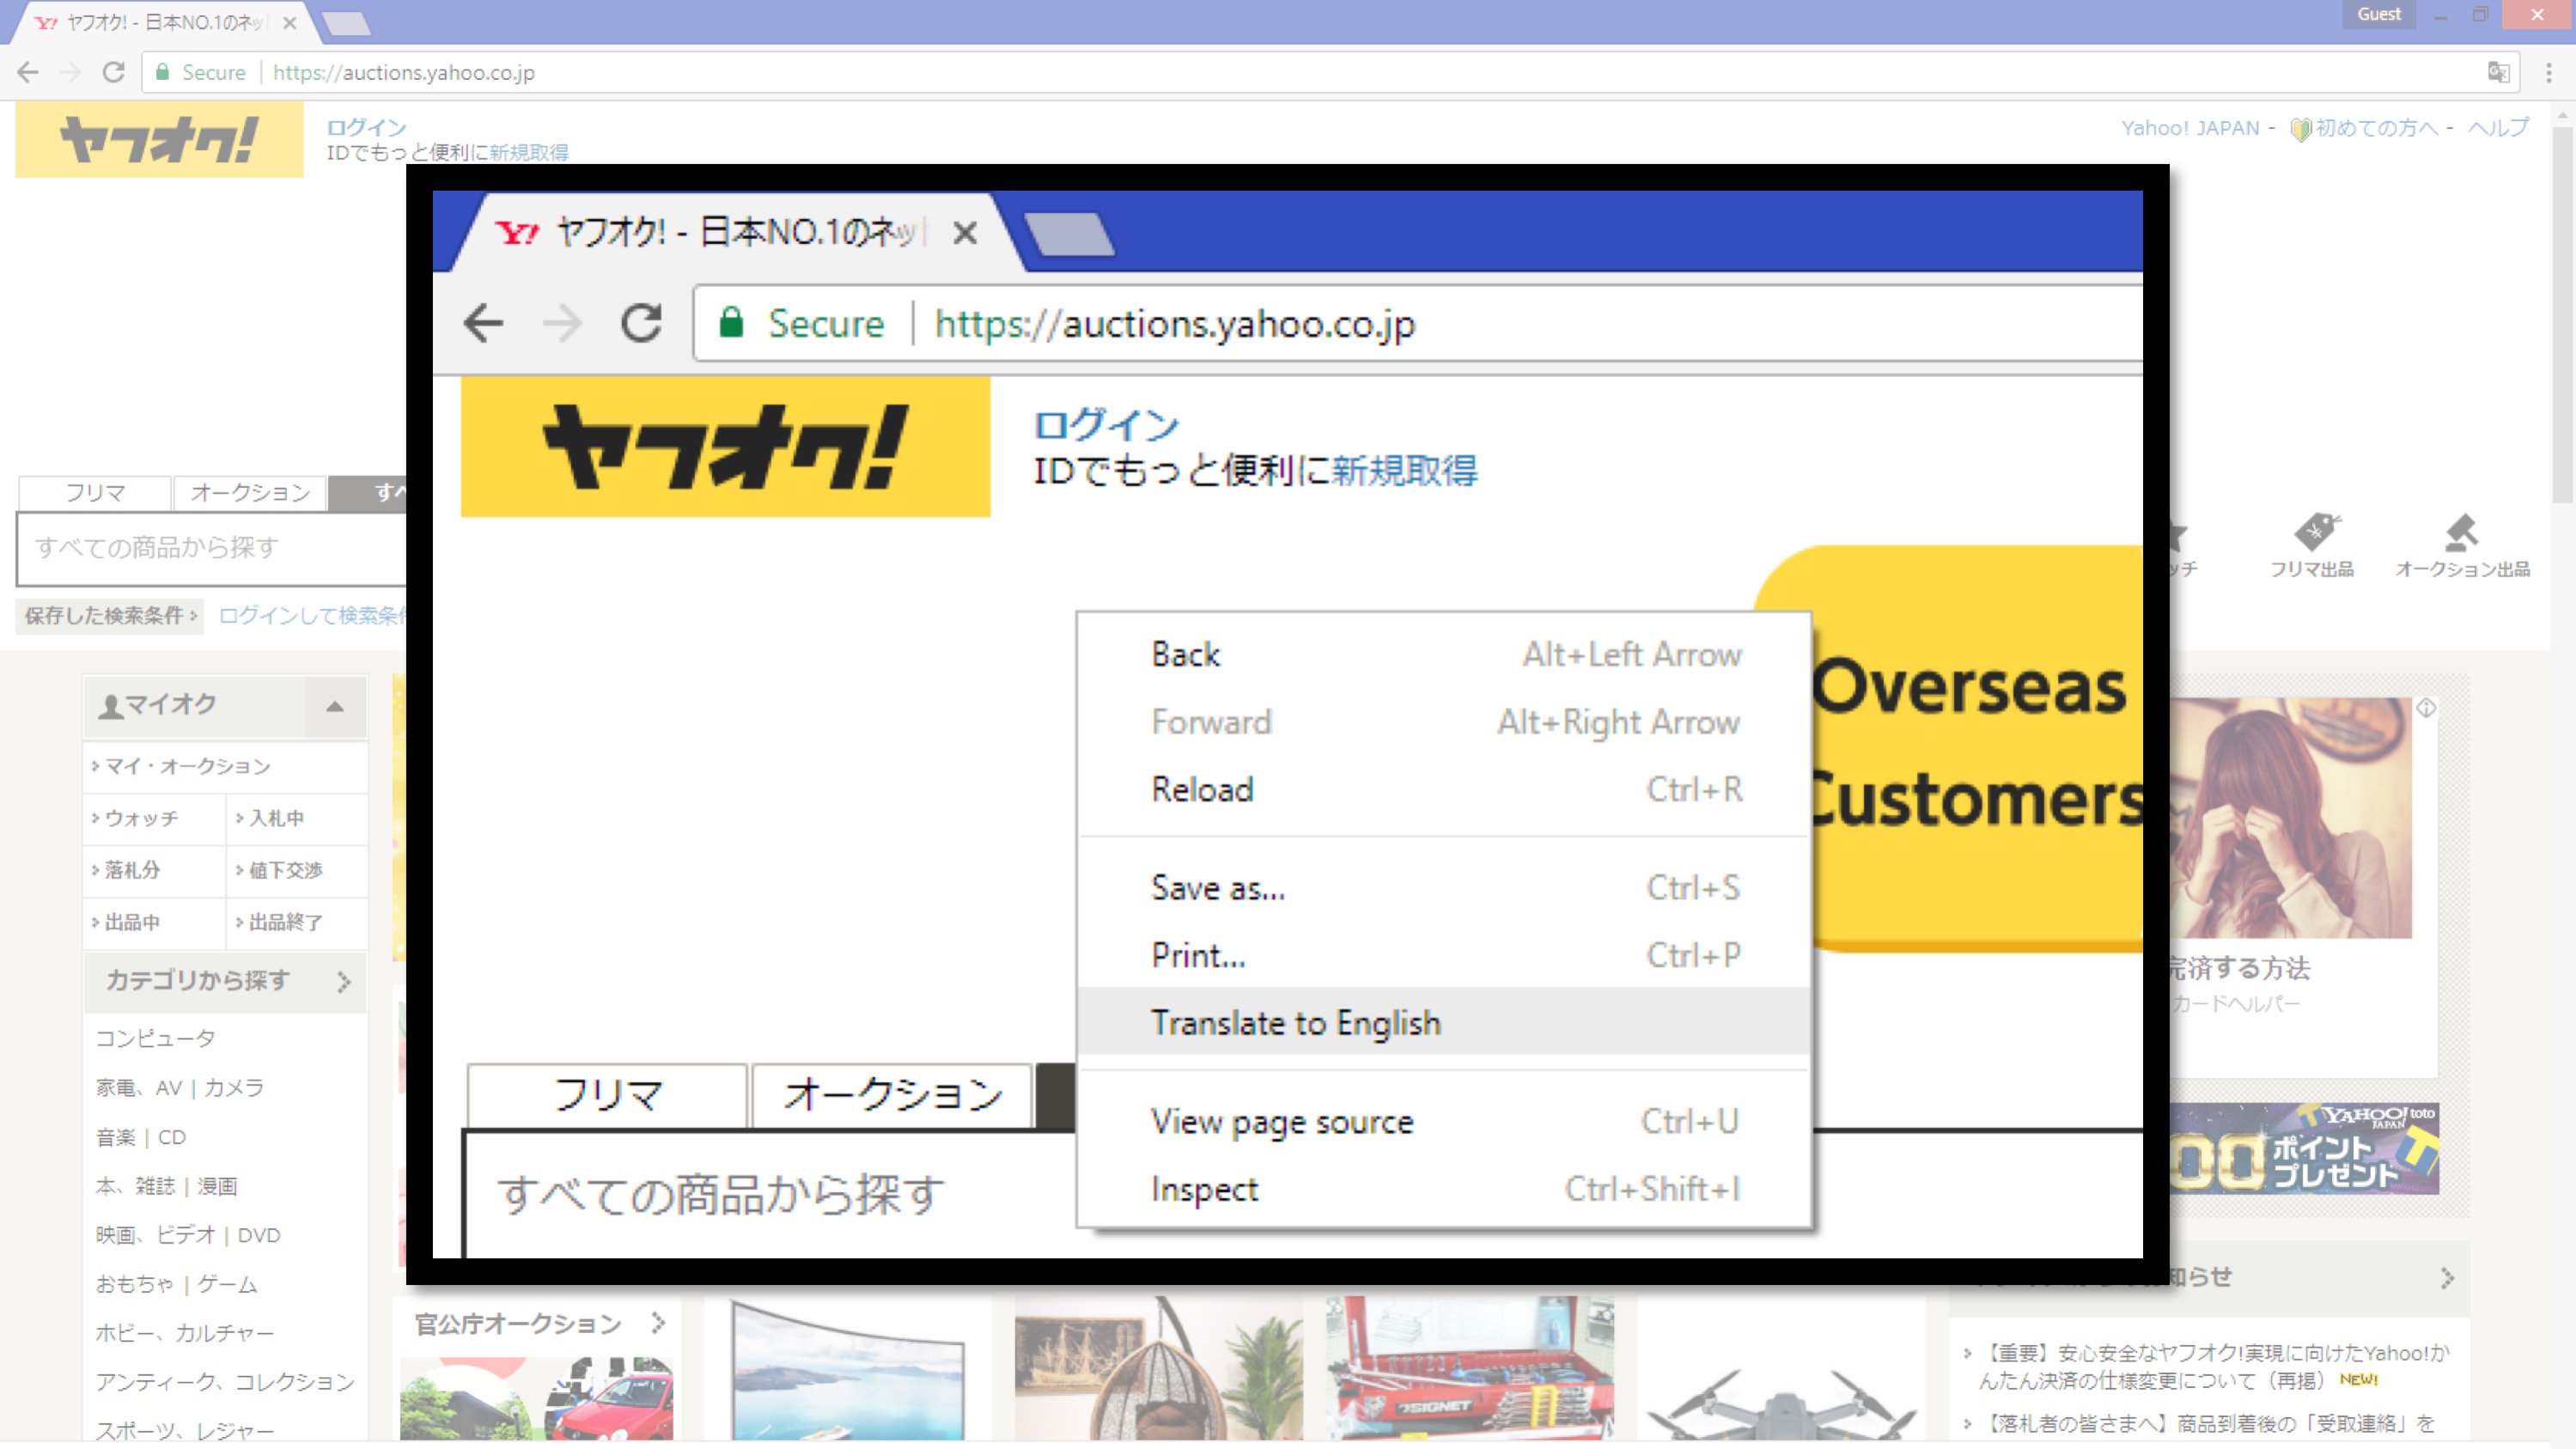
Task: Click the large Reload icon in magnified inset
Action: point(641,323)
